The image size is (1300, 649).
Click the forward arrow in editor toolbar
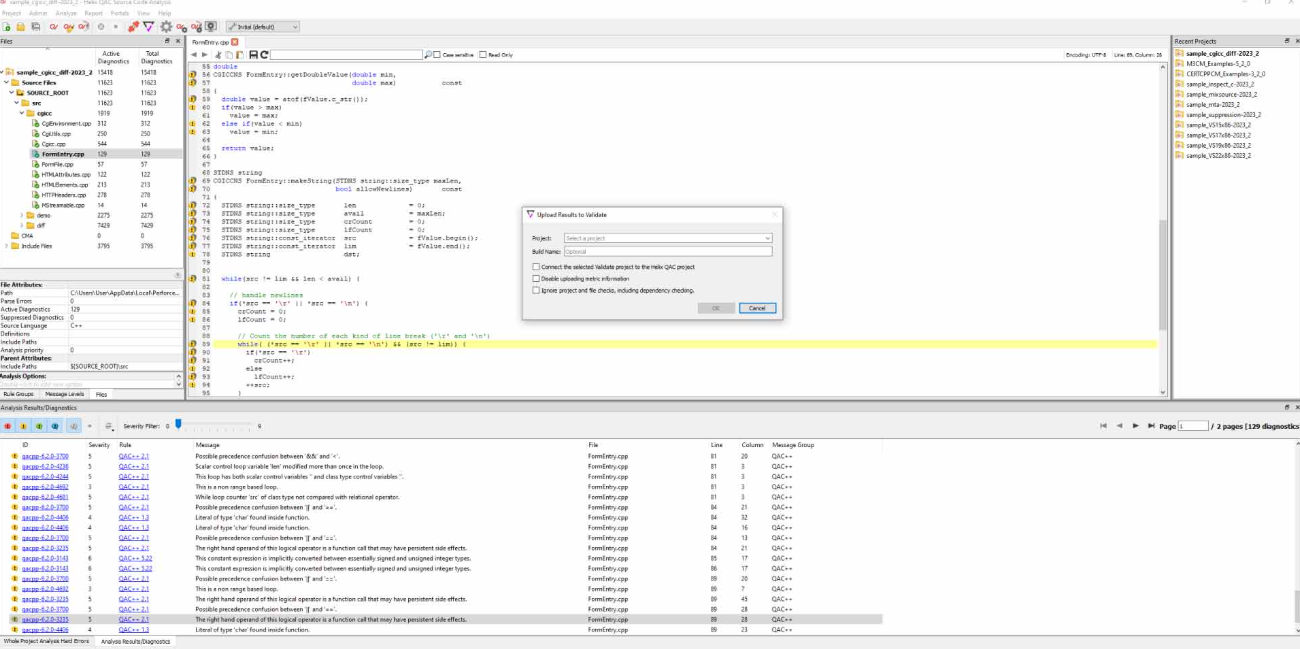(205, 55)
